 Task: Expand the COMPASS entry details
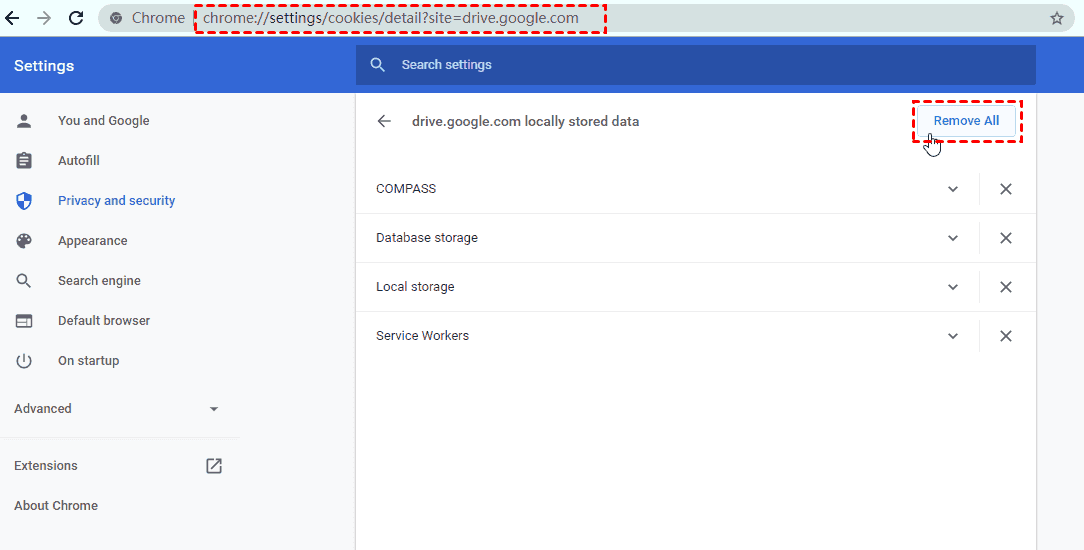coord(953,189)
